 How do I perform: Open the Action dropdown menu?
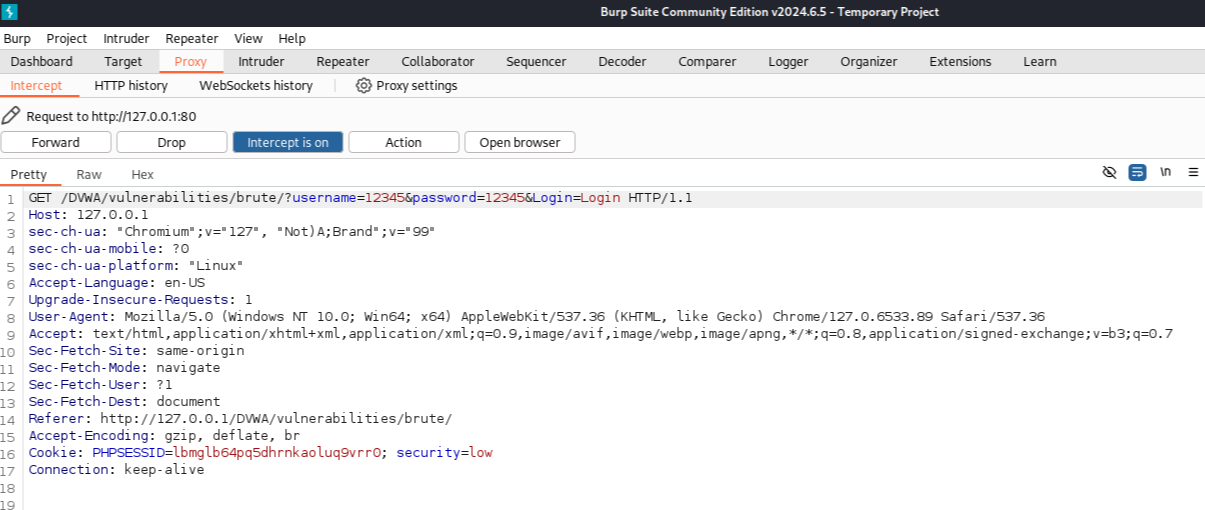click(x=404, y=142)
